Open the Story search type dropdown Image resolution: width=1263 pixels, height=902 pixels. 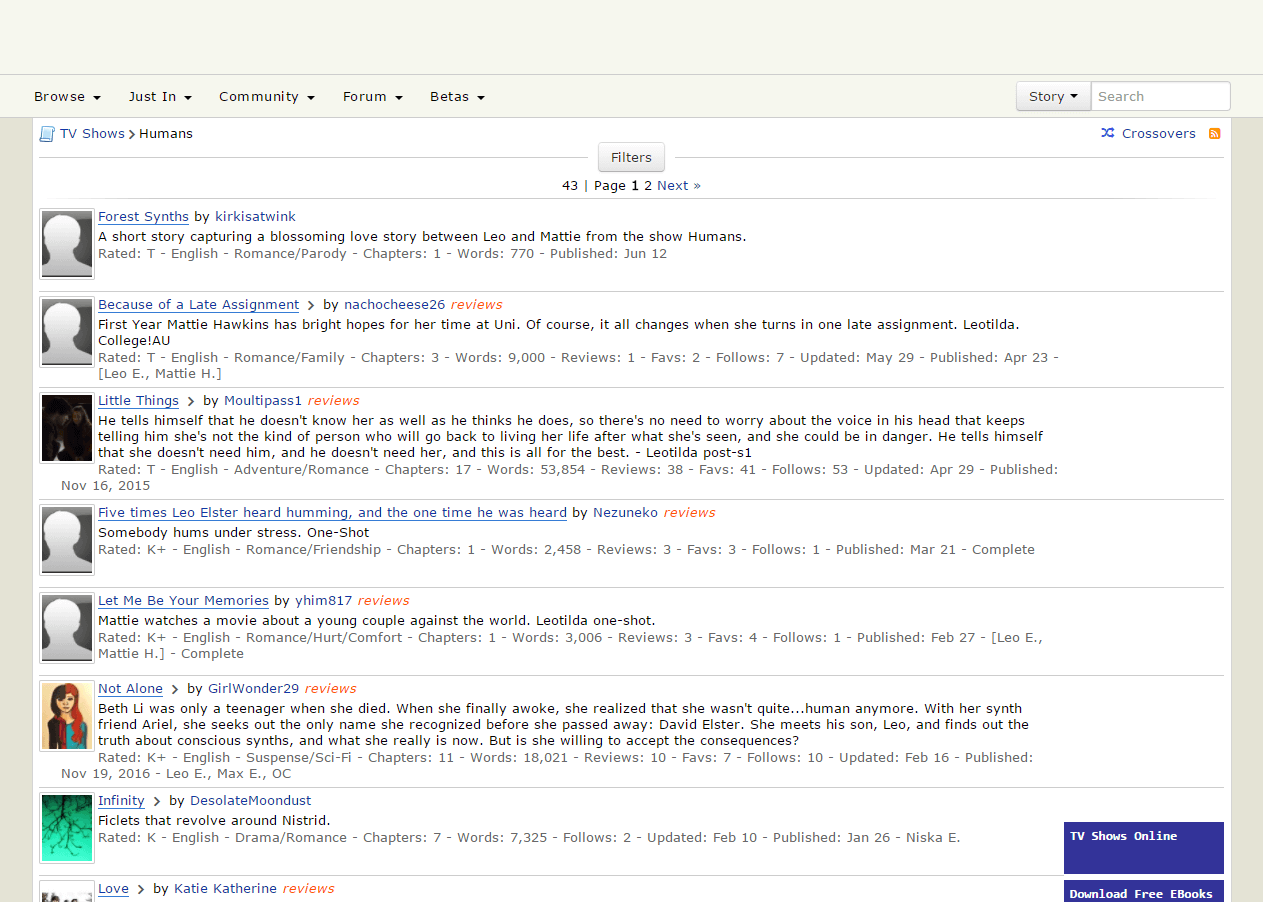coord(1053,97)
